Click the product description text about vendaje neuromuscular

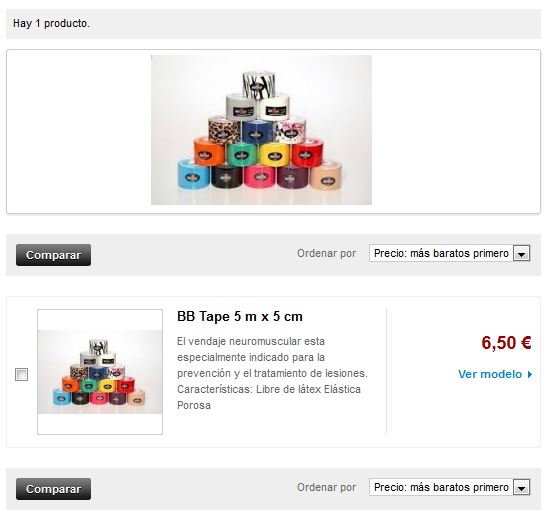(x=272, y=373)
